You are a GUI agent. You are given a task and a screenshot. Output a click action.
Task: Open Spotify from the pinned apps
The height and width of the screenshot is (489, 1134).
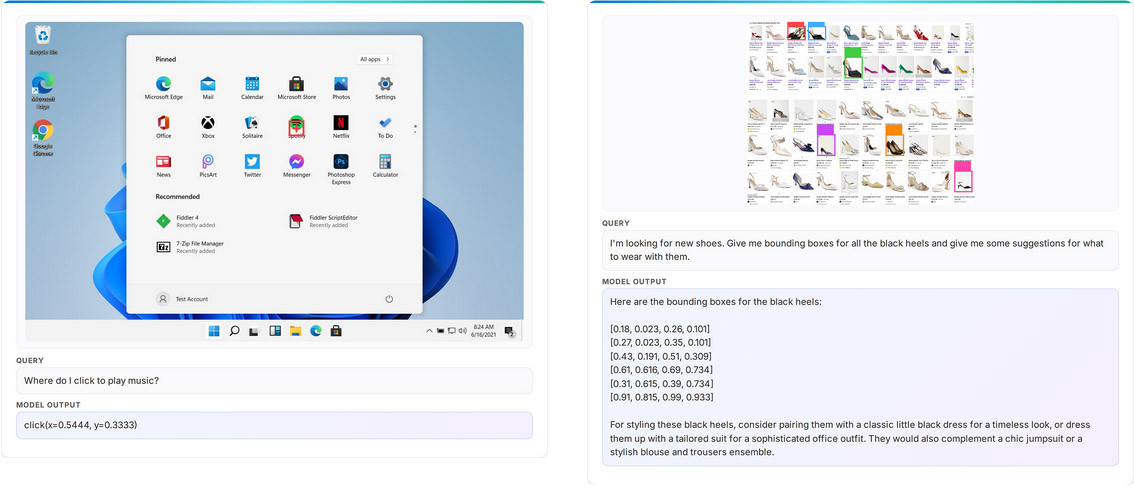point(297,125)
